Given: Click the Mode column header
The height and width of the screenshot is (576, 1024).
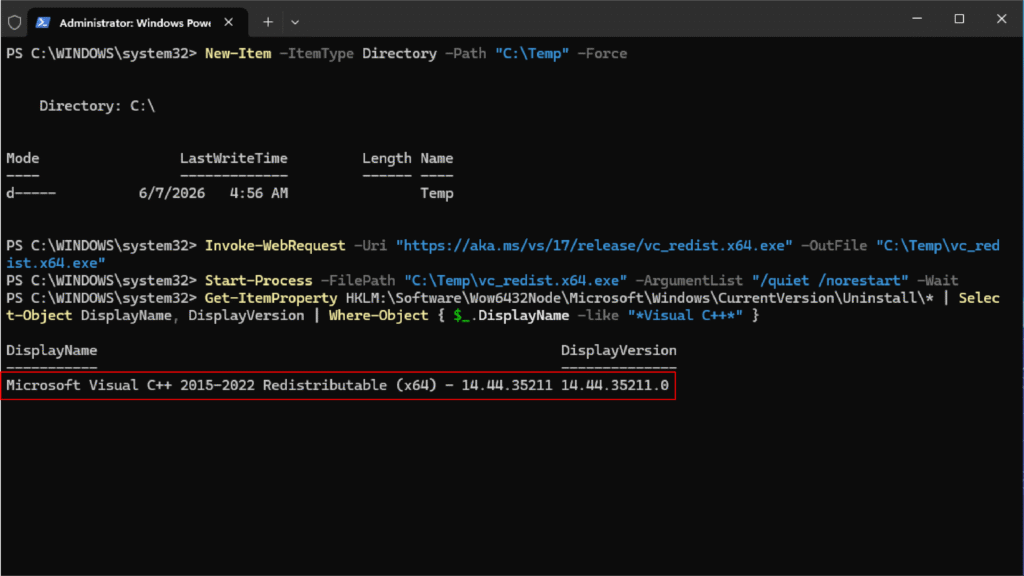Looking at the screenshot, I should (x=23, y=158).
